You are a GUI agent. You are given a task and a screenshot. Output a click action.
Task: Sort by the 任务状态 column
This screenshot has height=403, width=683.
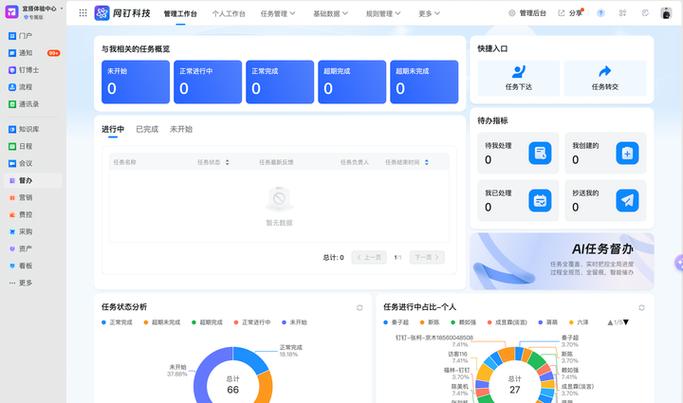click(227, 162)
